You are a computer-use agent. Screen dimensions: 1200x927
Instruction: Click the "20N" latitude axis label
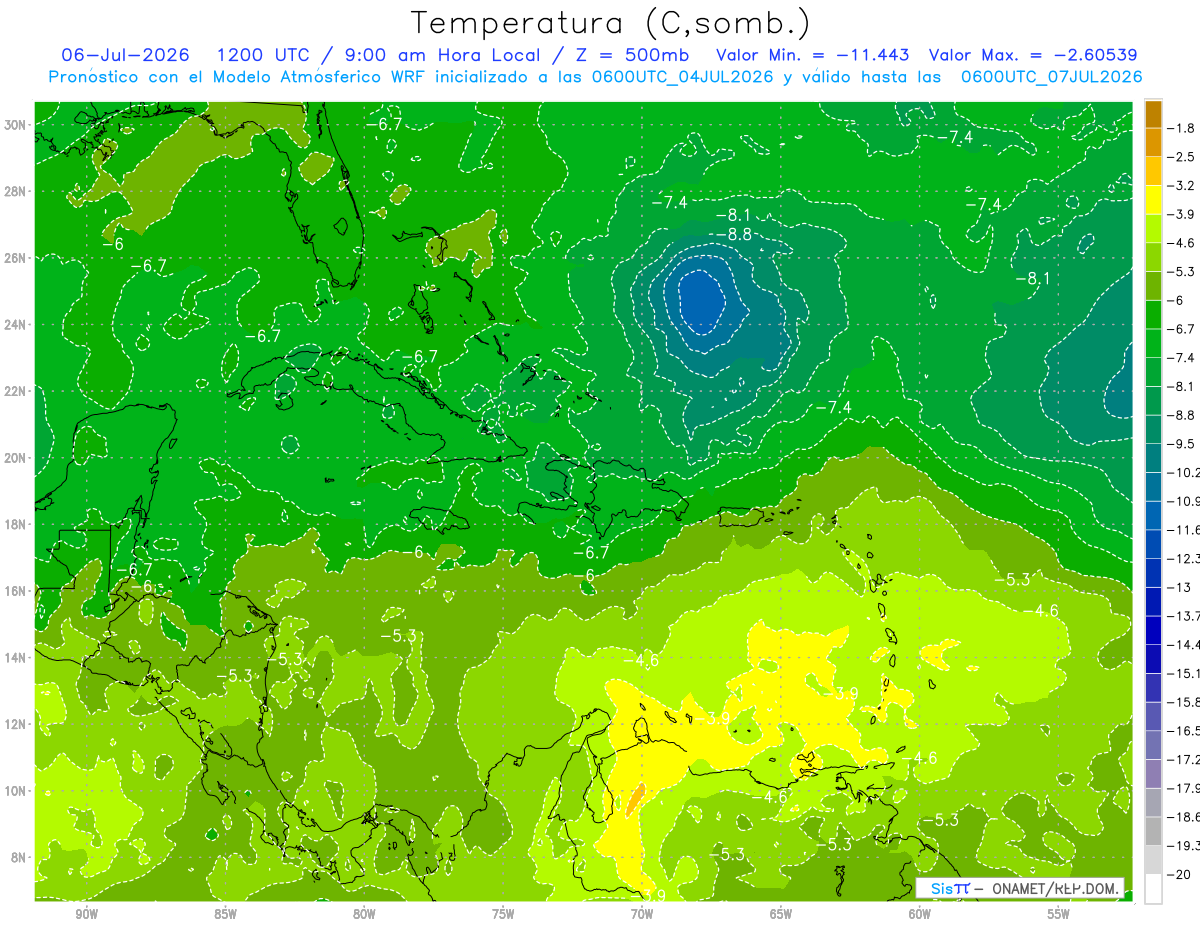[17, 458]
